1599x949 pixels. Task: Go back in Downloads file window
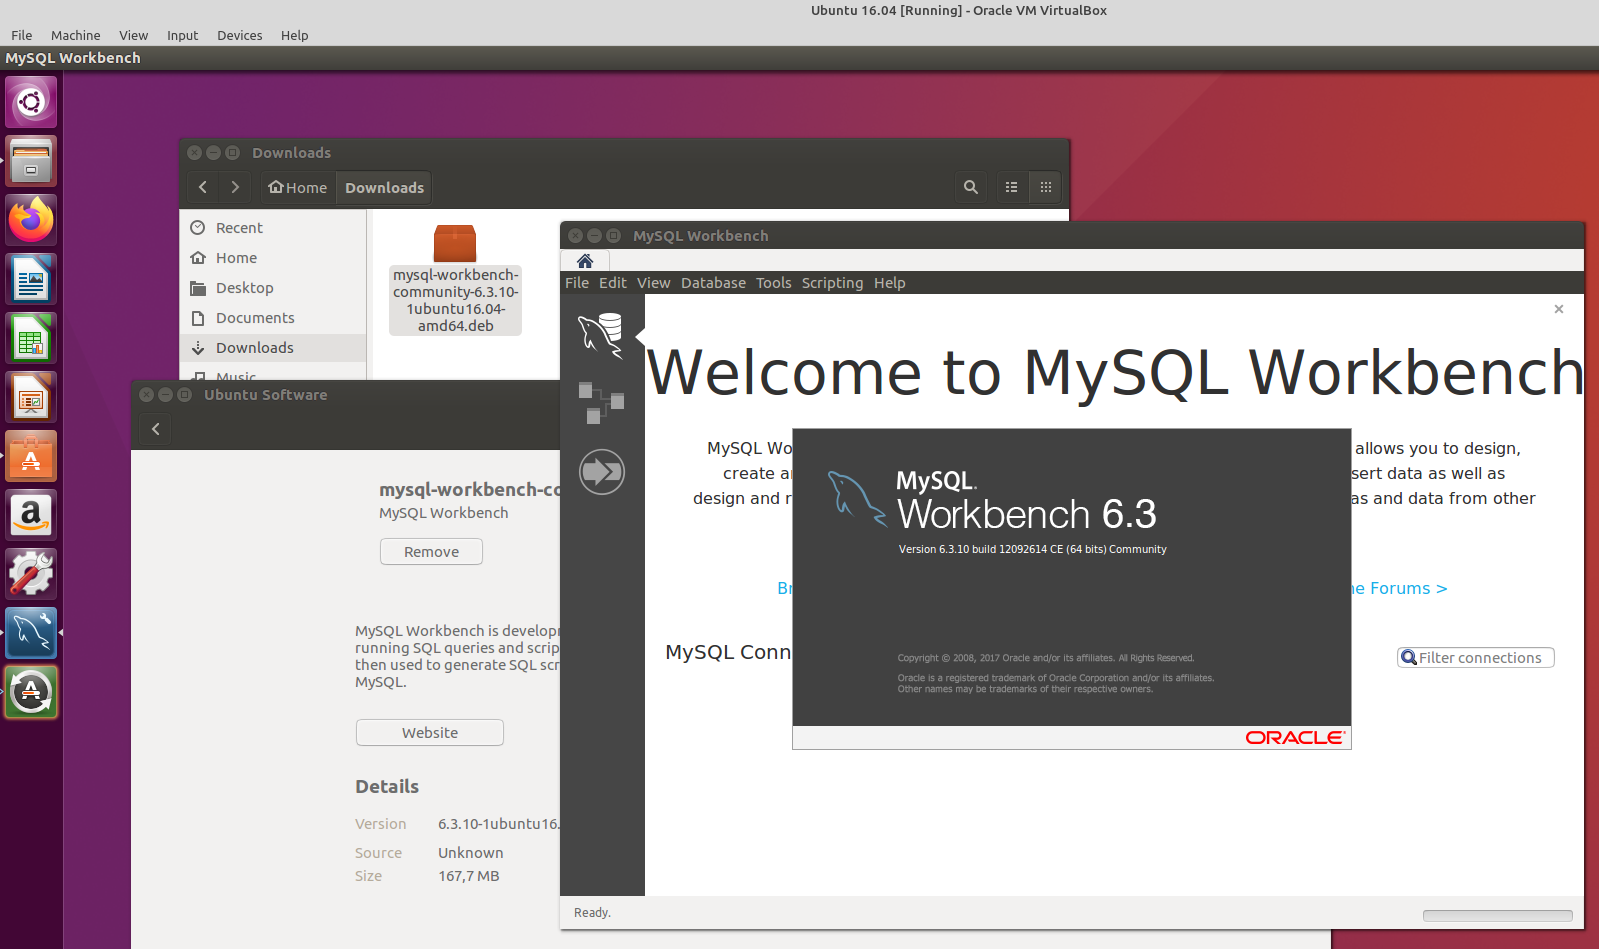coord(203,187)
